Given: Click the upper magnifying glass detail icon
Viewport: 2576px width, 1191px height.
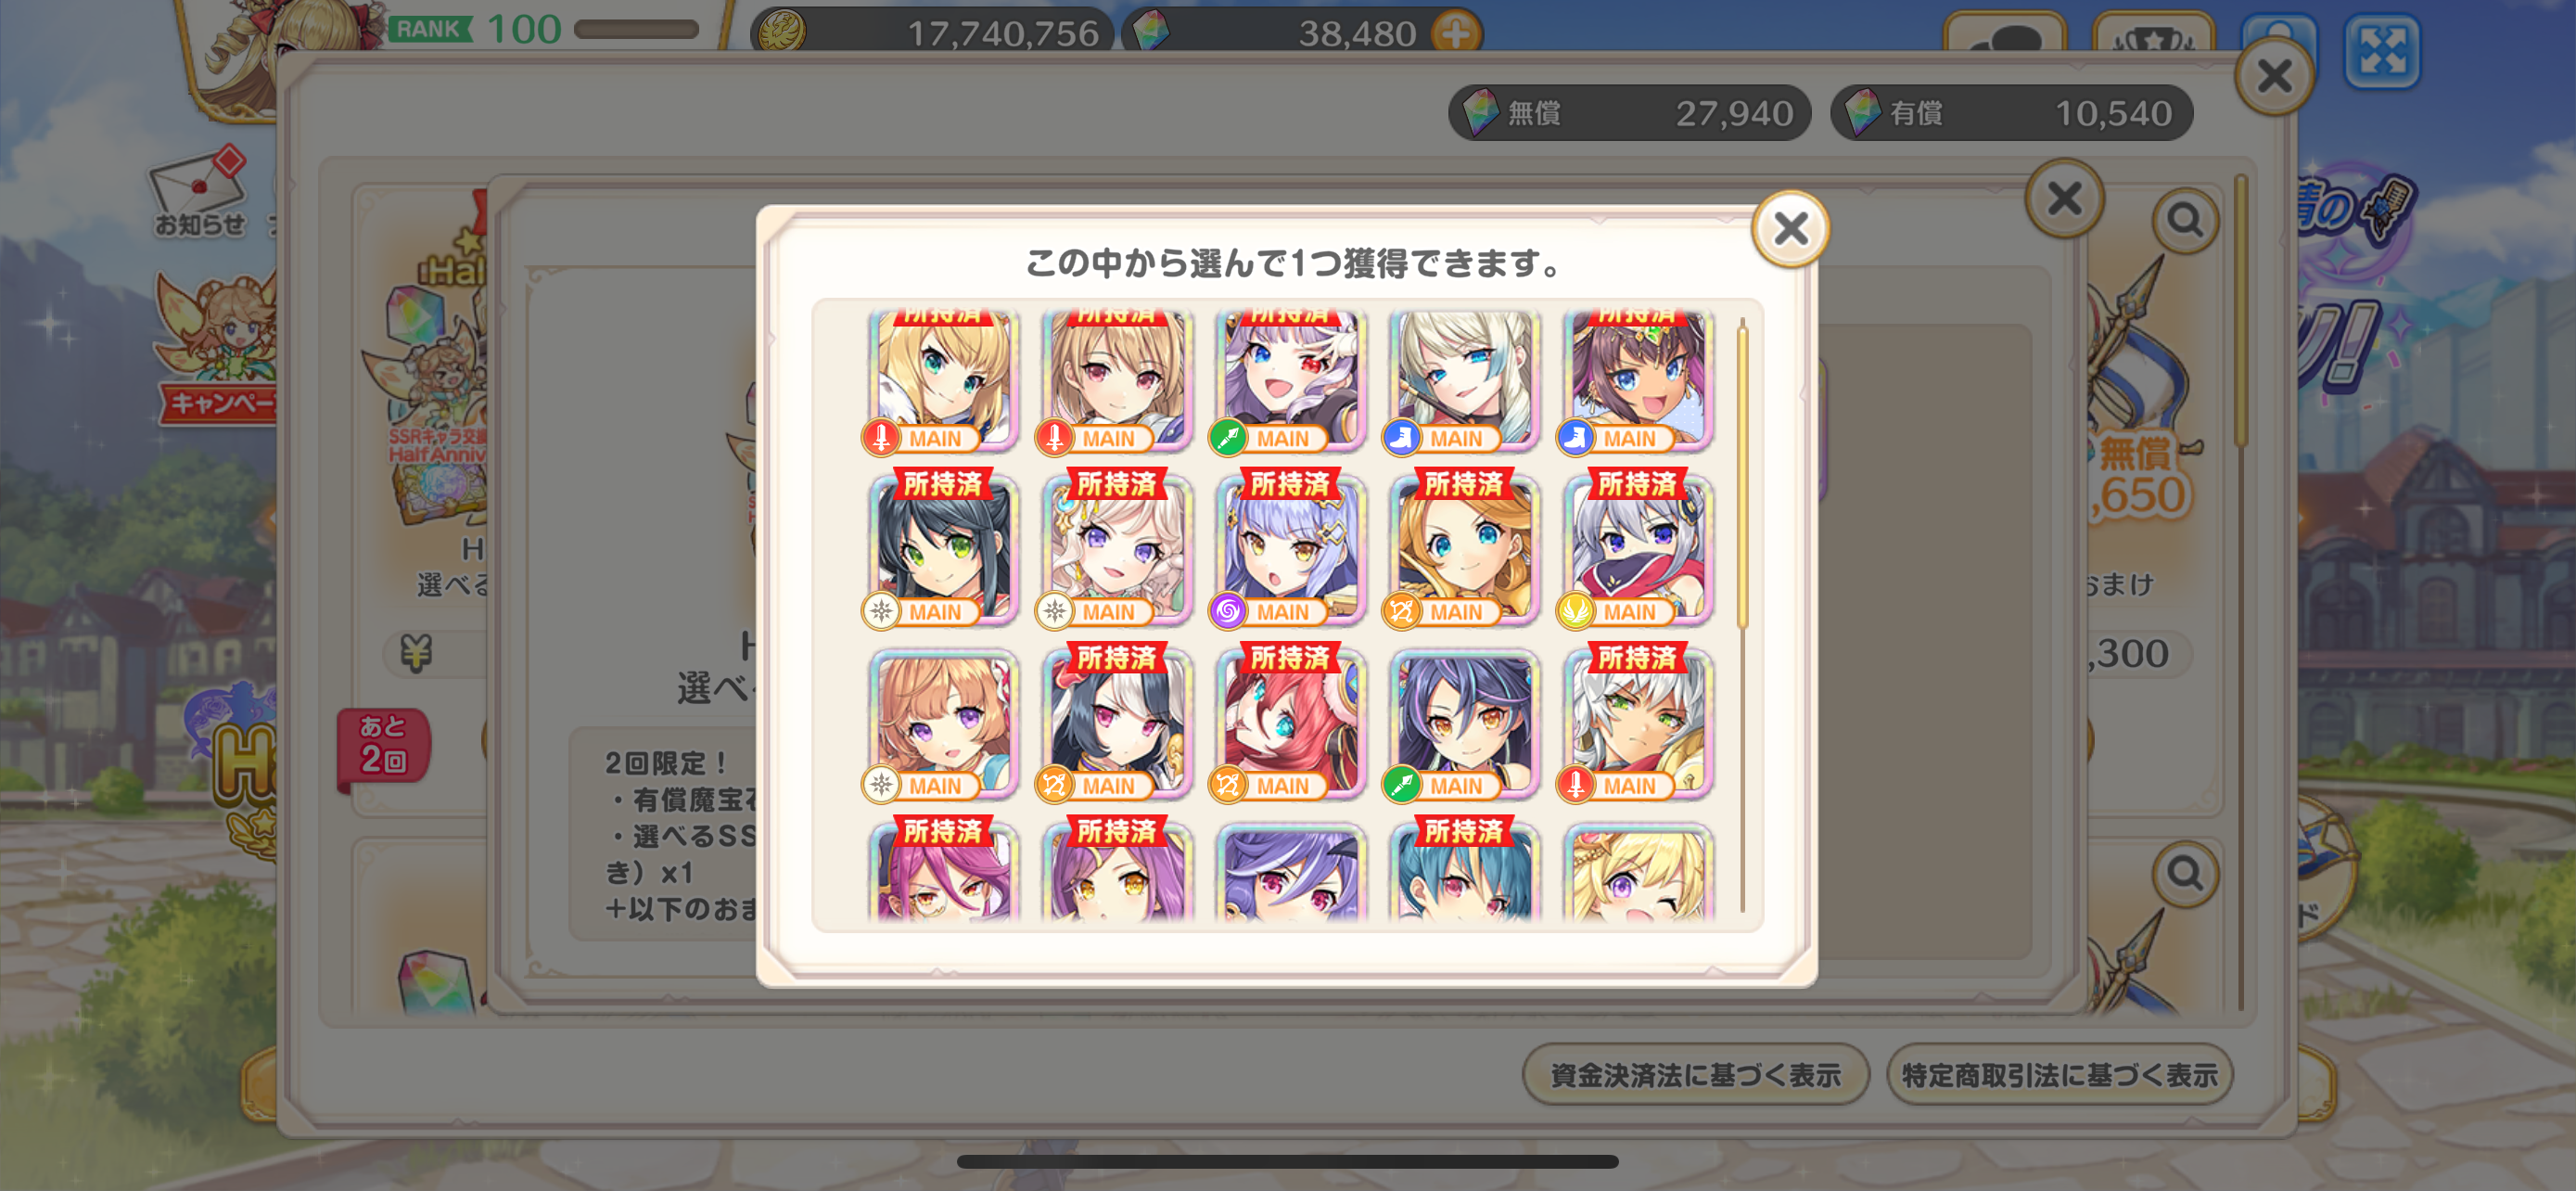Looking at the screenshot, I should click(2185, 220).
